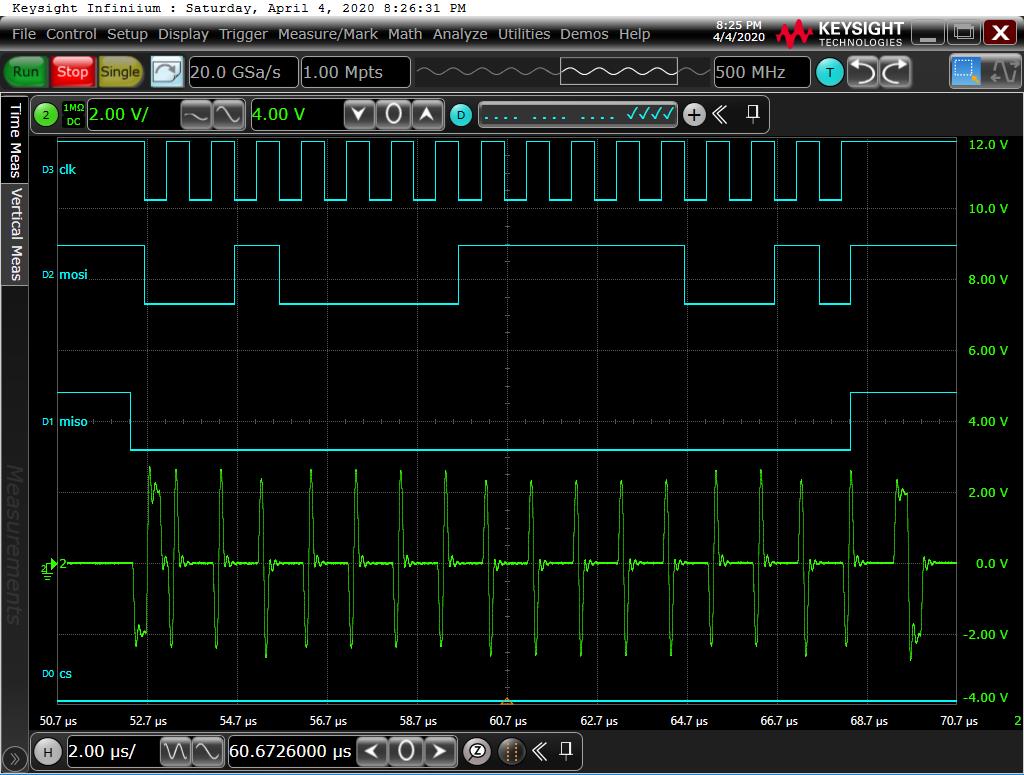1024x775 pixels.
Task: Click the Undo arrow icon
Action: (862, 72)
